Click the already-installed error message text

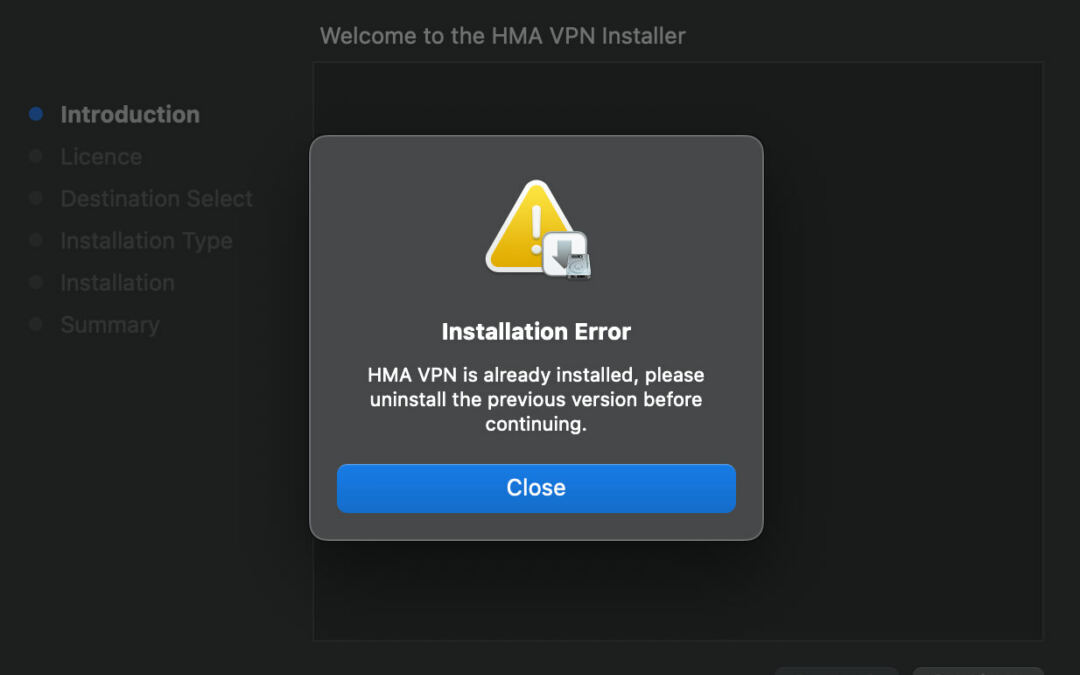[536, 399]
